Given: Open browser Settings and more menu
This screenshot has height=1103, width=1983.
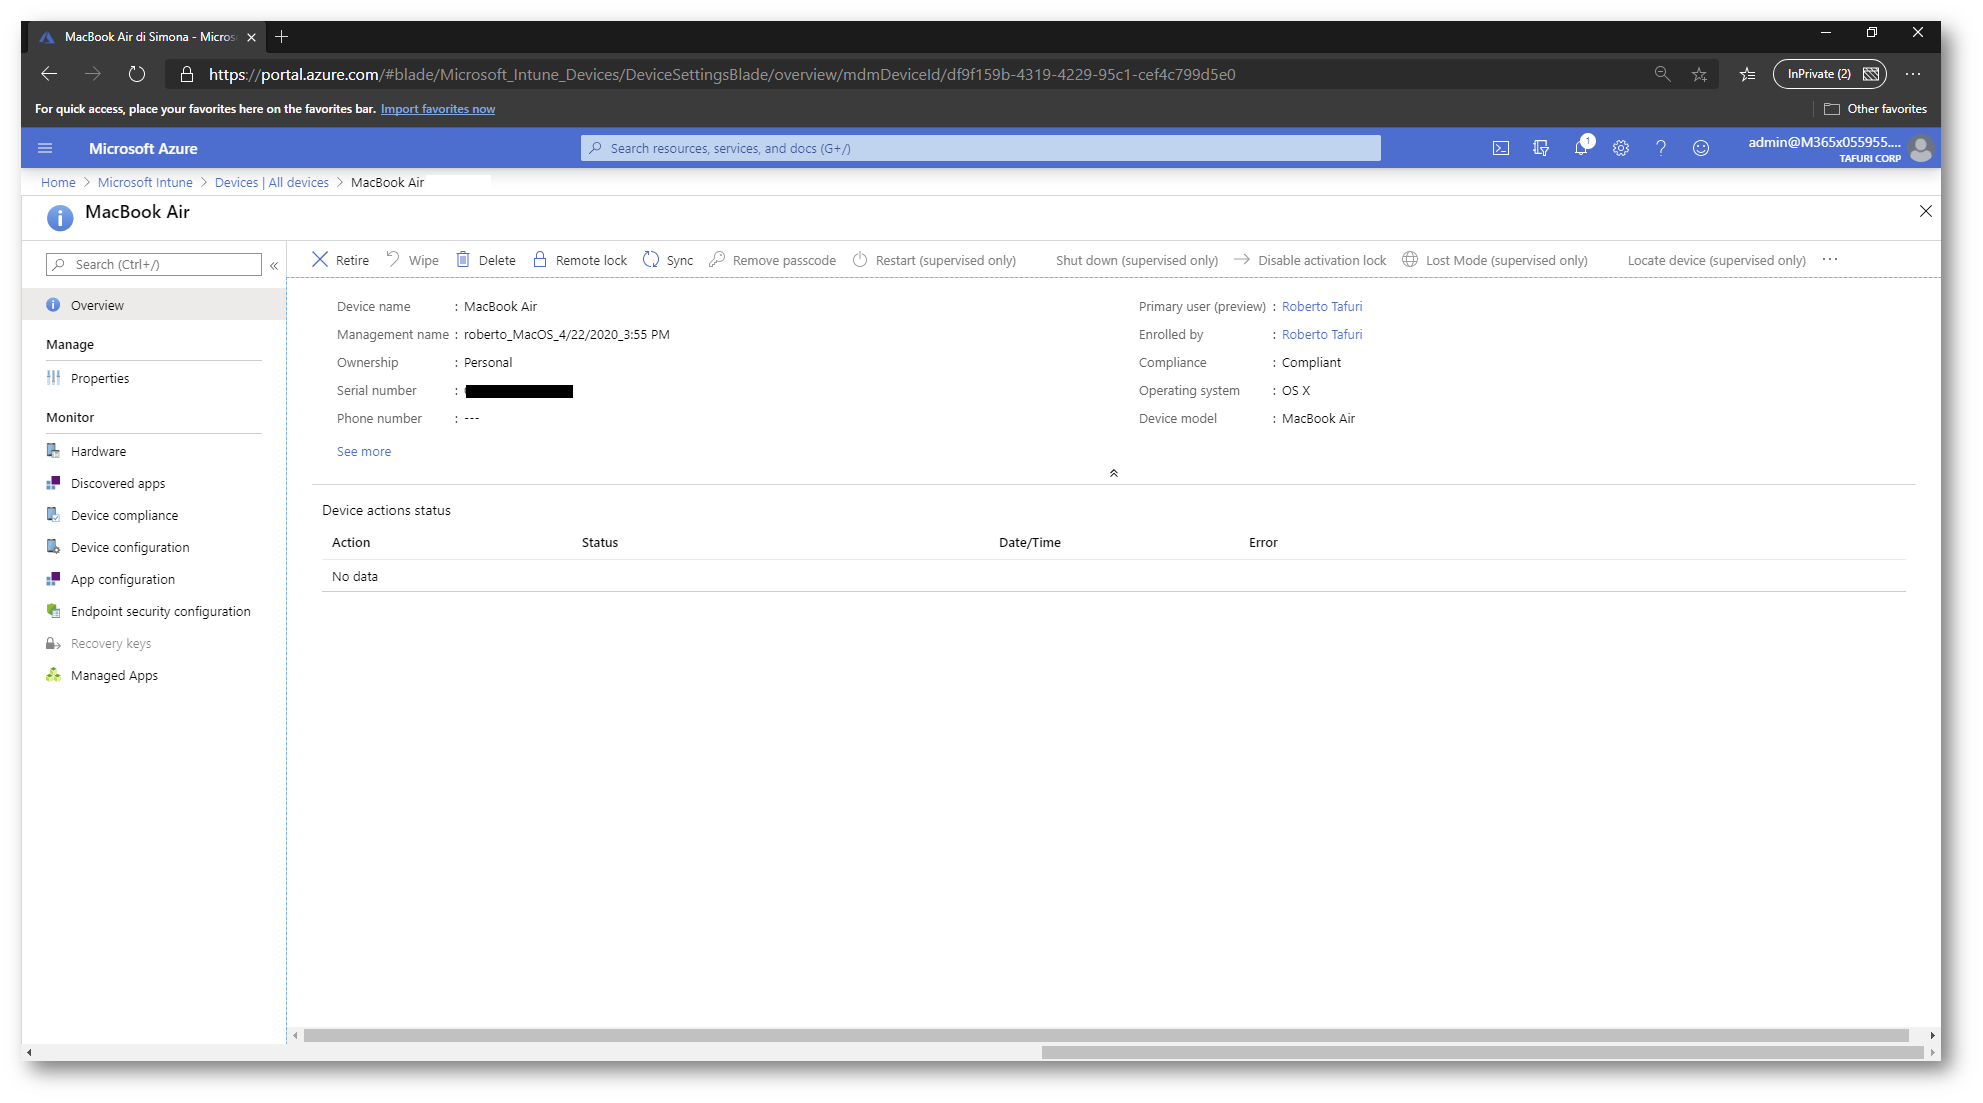Looking at the screenshot, I should (1913, 74).
